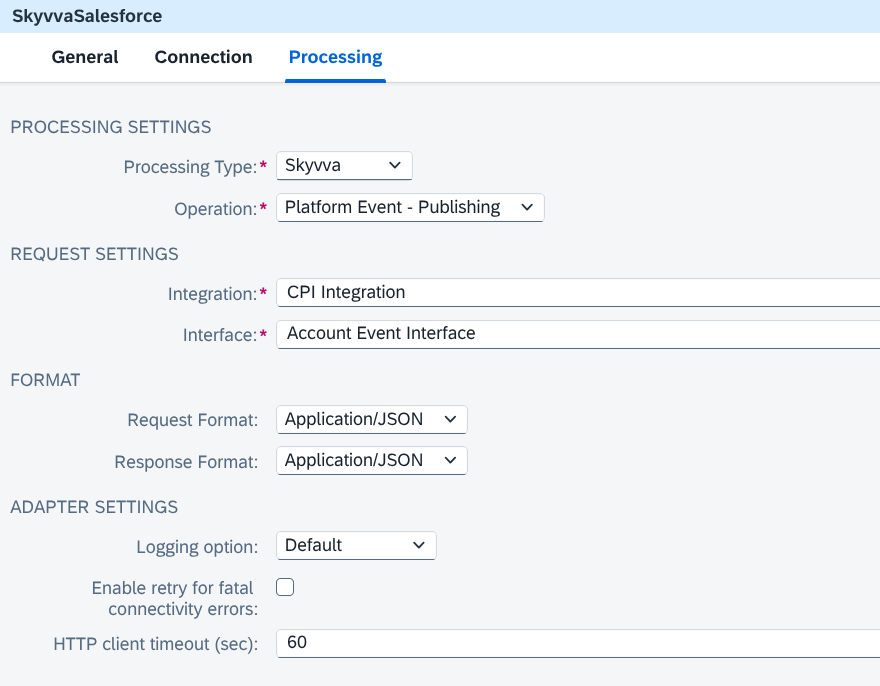This screenshot has height=686, width=880.
Task: Open the Response Format dropdown
Action: [x=372, y=460]
